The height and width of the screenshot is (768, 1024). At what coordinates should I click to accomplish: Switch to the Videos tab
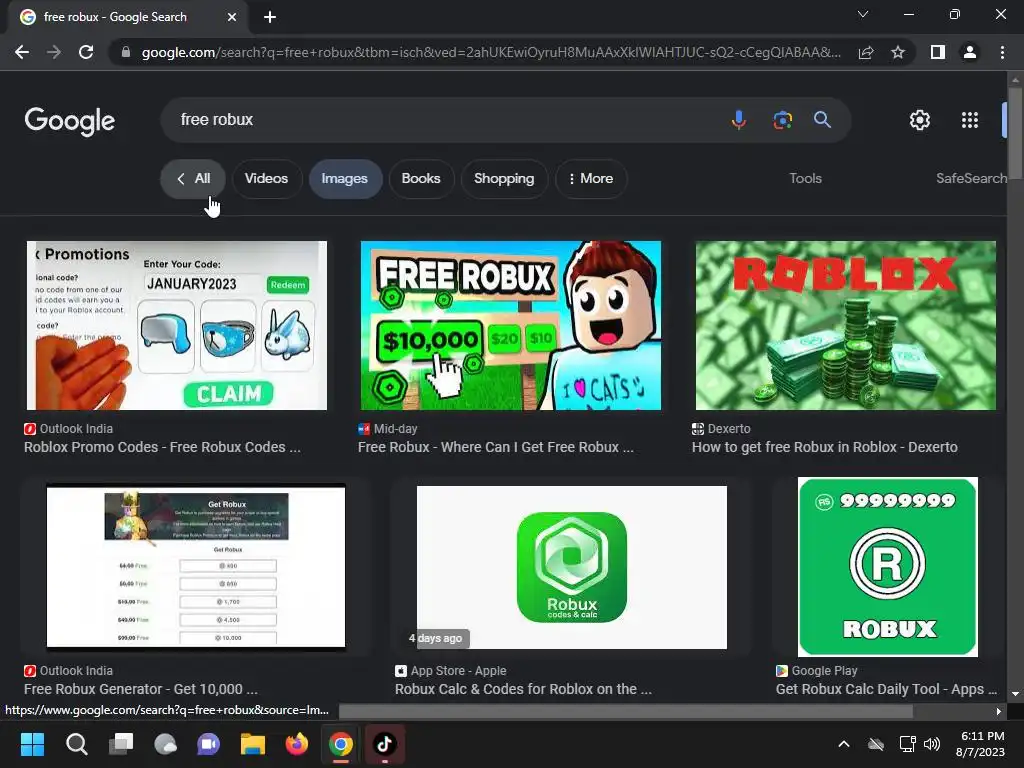coord(266,178)
